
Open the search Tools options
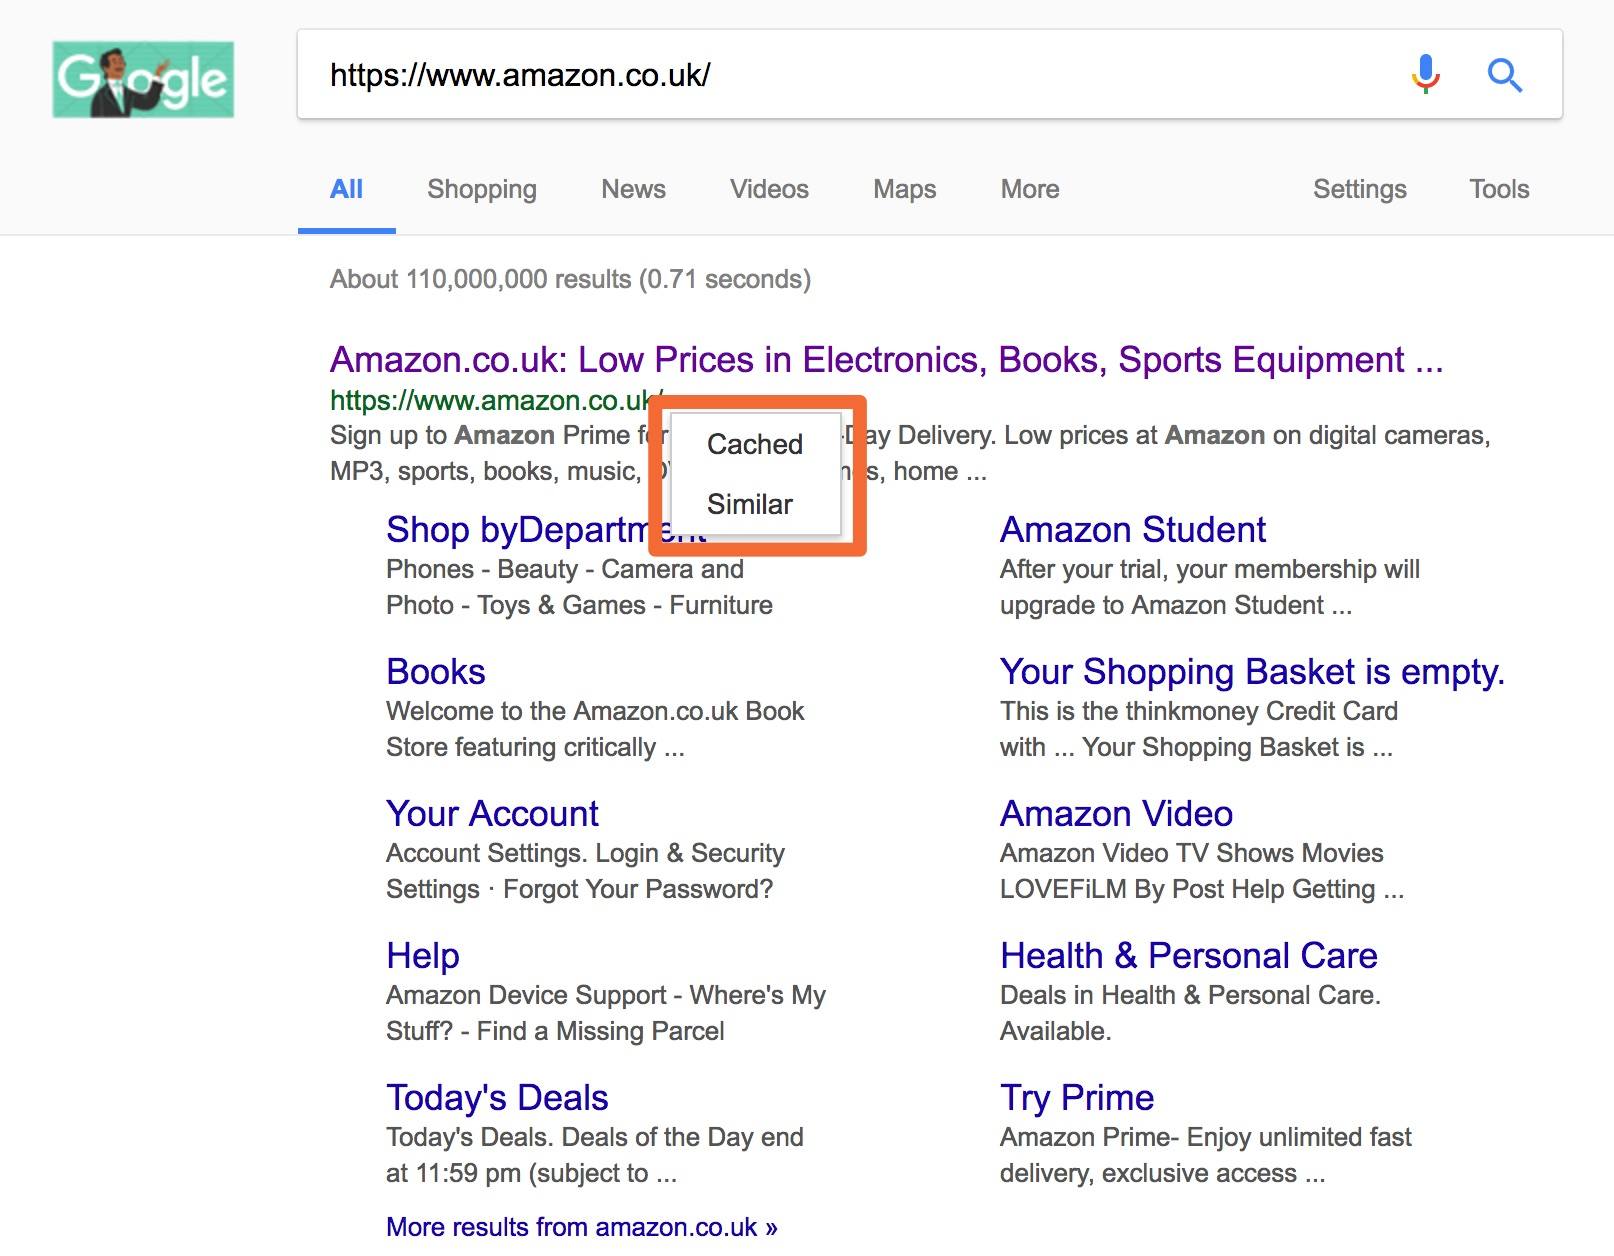pyautogui.click(x=1499, y=189)
